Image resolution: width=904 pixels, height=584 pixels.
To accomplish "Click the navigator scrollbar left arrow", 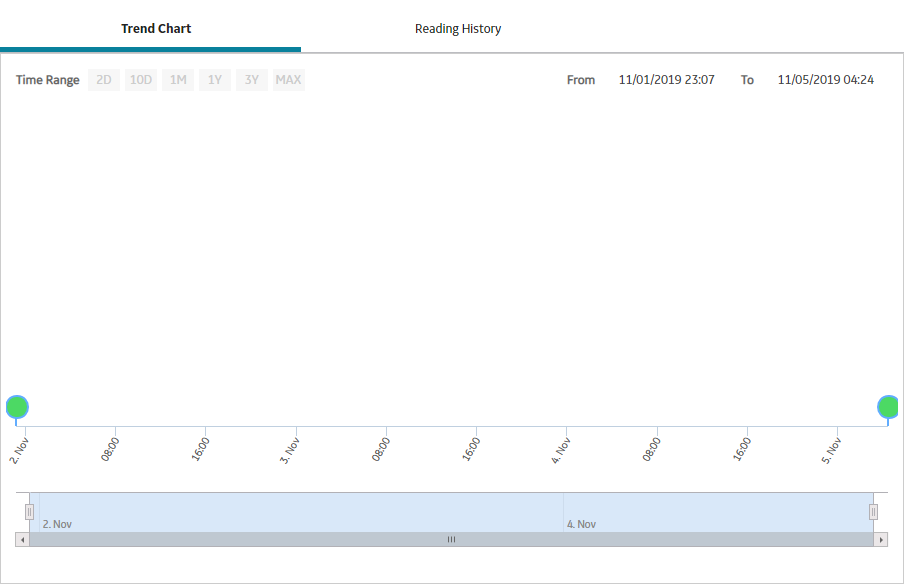I will click(22, 540).
